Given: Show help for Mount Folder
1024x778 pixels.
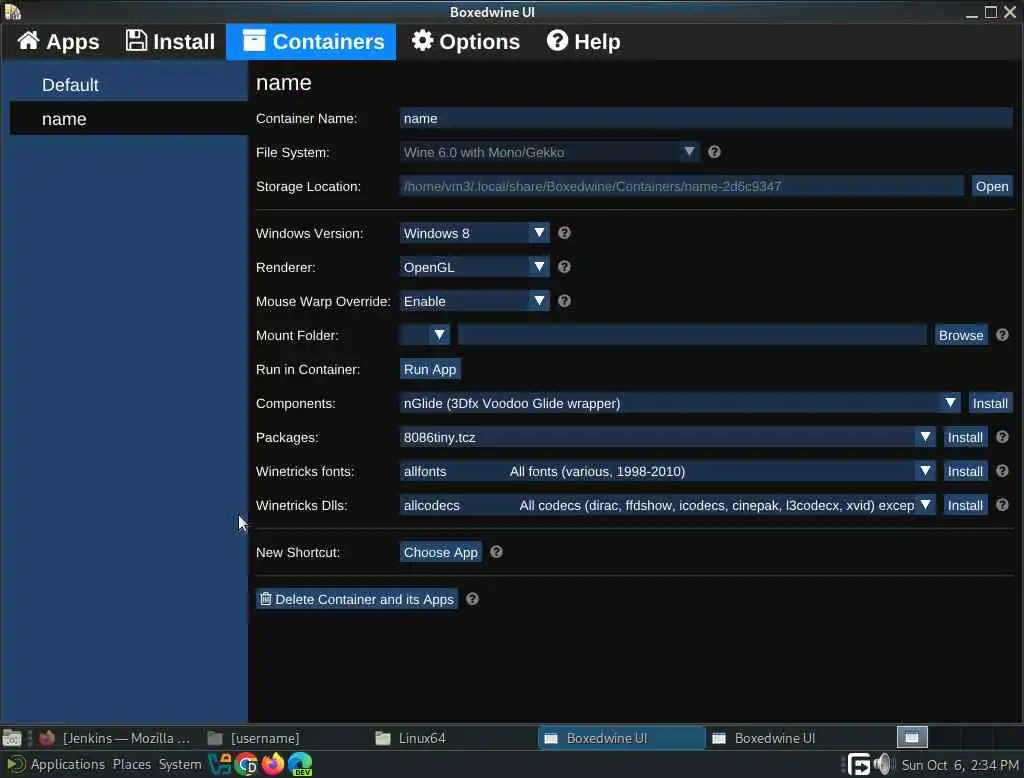Looking at the screenshot, I should (1002, 335).
